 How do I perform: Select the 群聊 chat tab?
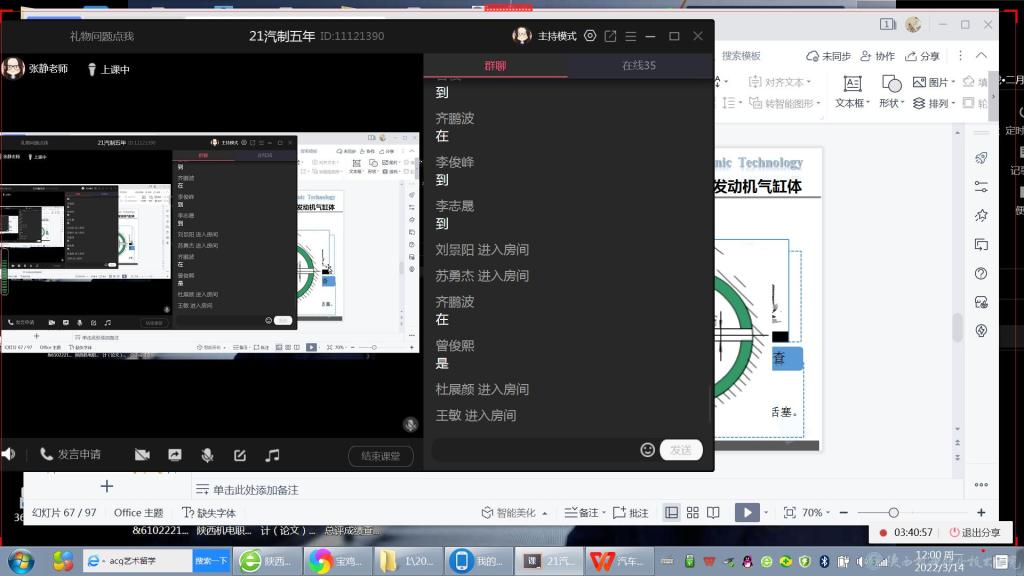point(495,66)
